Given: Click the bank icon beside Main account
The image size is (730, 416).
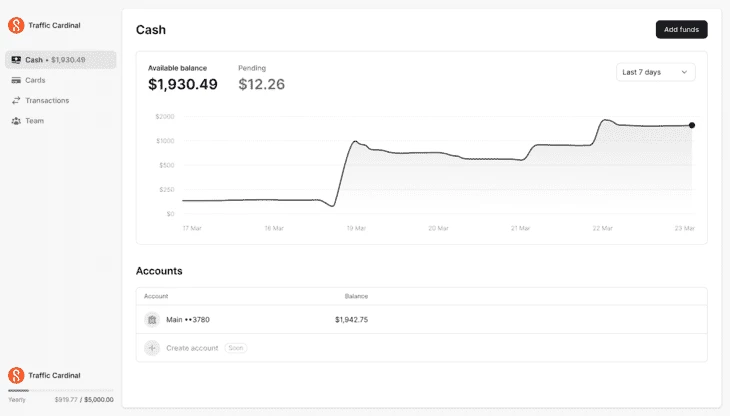Looking at the screenshot, I should coord(152,319).
